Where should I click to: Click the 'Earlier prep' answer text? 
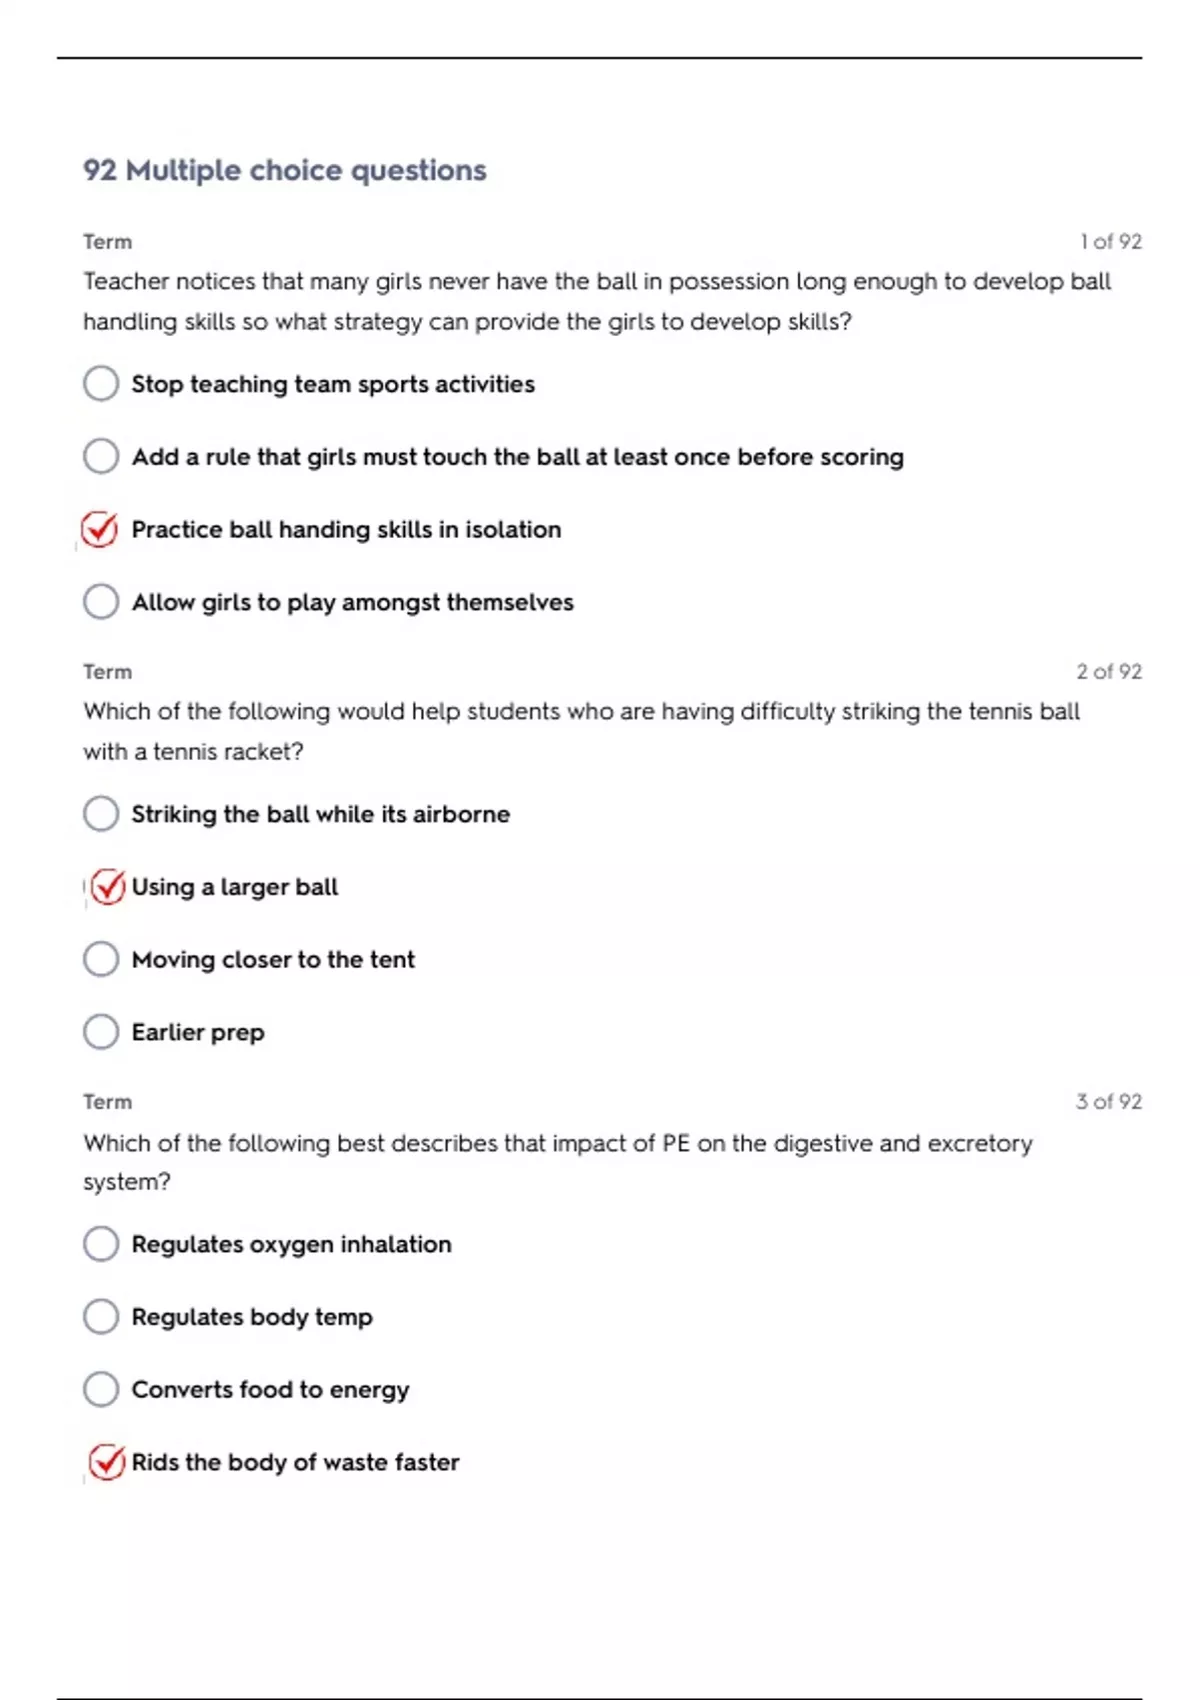pyautogui.click(x=198, y=1032)
